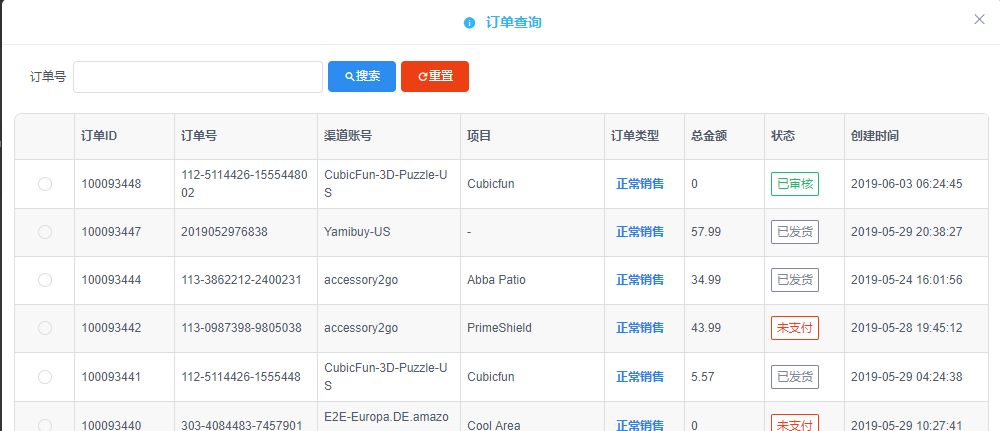Close the 订单查询 dialog
This screenshot has width=1000, height=431.
point(980,20)
